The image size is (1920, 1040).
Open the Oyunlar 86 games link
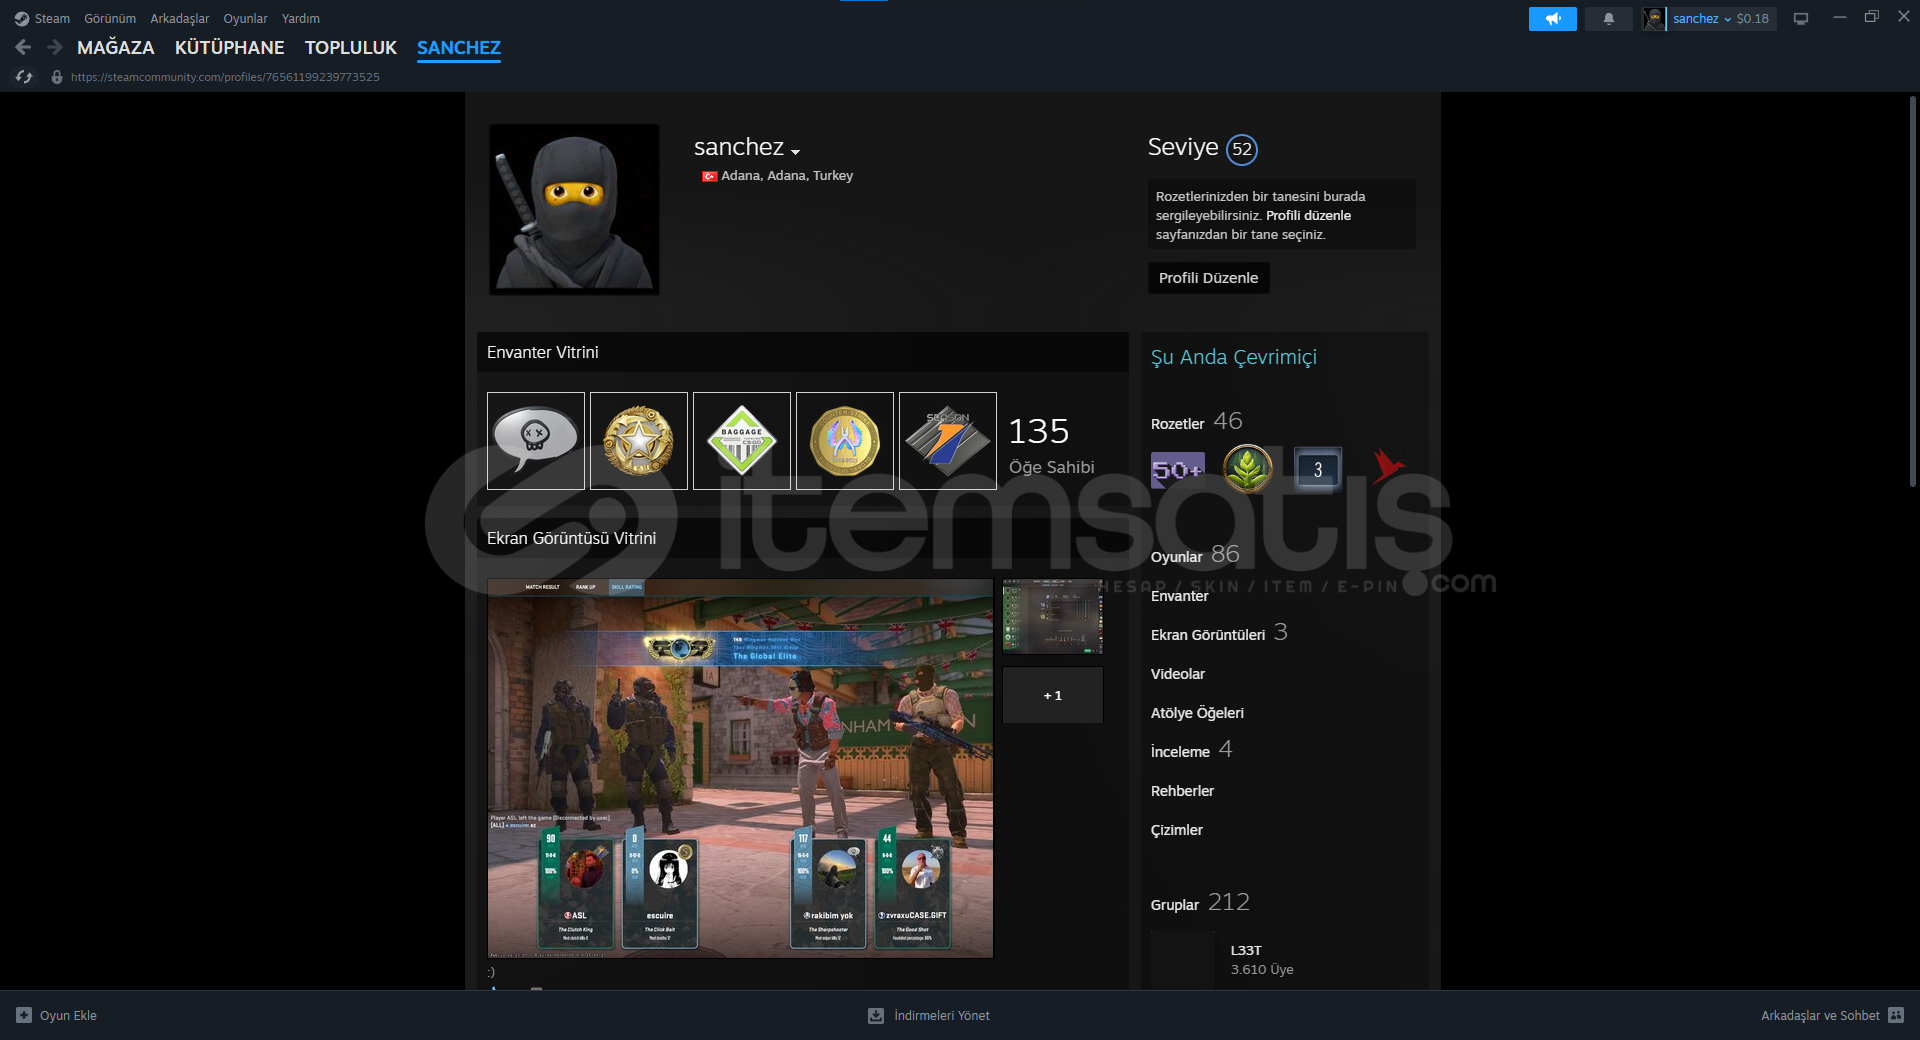click(x=1195, y=555)
